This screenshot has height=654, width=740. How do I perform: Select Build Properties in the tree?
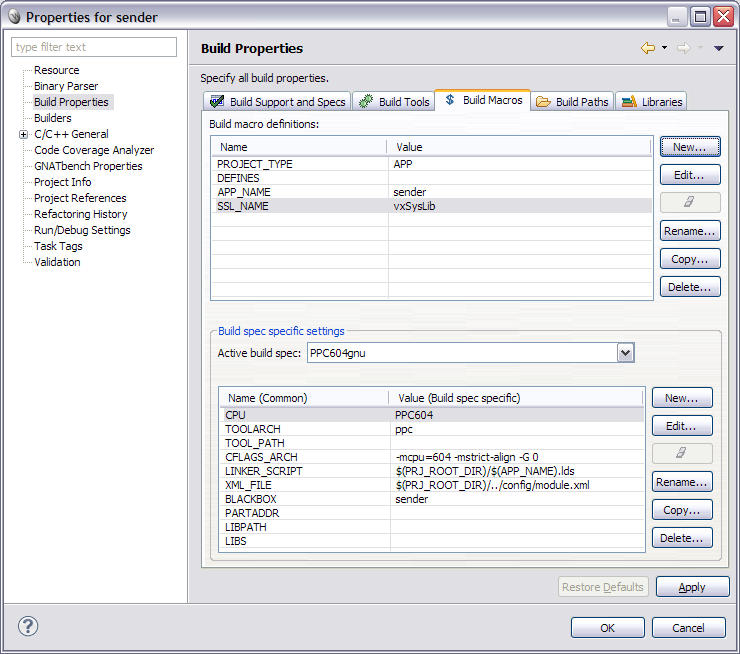(x=71, y=102)
